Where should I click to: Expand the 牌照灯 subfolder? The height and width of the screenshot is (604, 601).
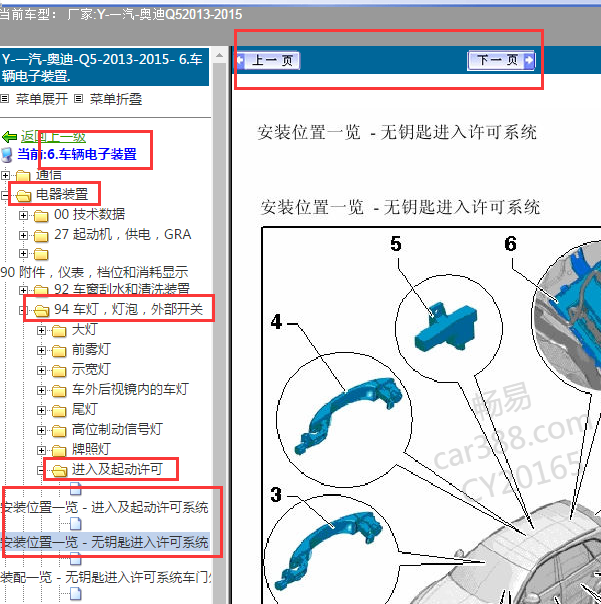(41, 450)
